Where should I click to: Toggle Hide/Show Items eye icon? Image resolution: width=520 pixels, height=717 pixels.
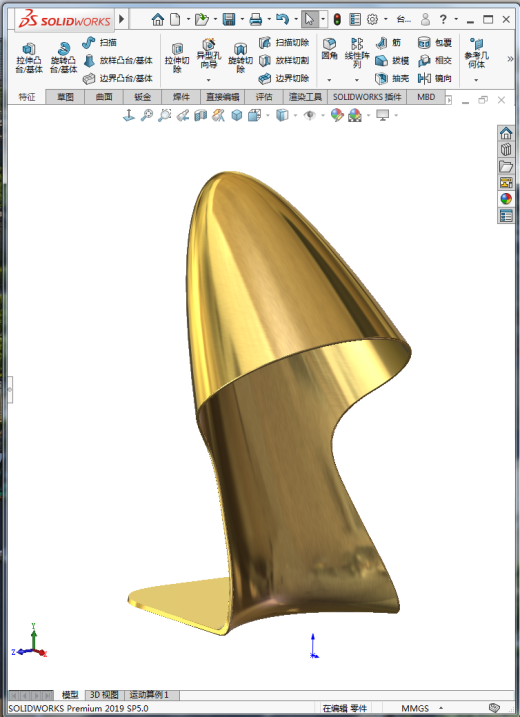pyautogui.click(x=310, y=115)
